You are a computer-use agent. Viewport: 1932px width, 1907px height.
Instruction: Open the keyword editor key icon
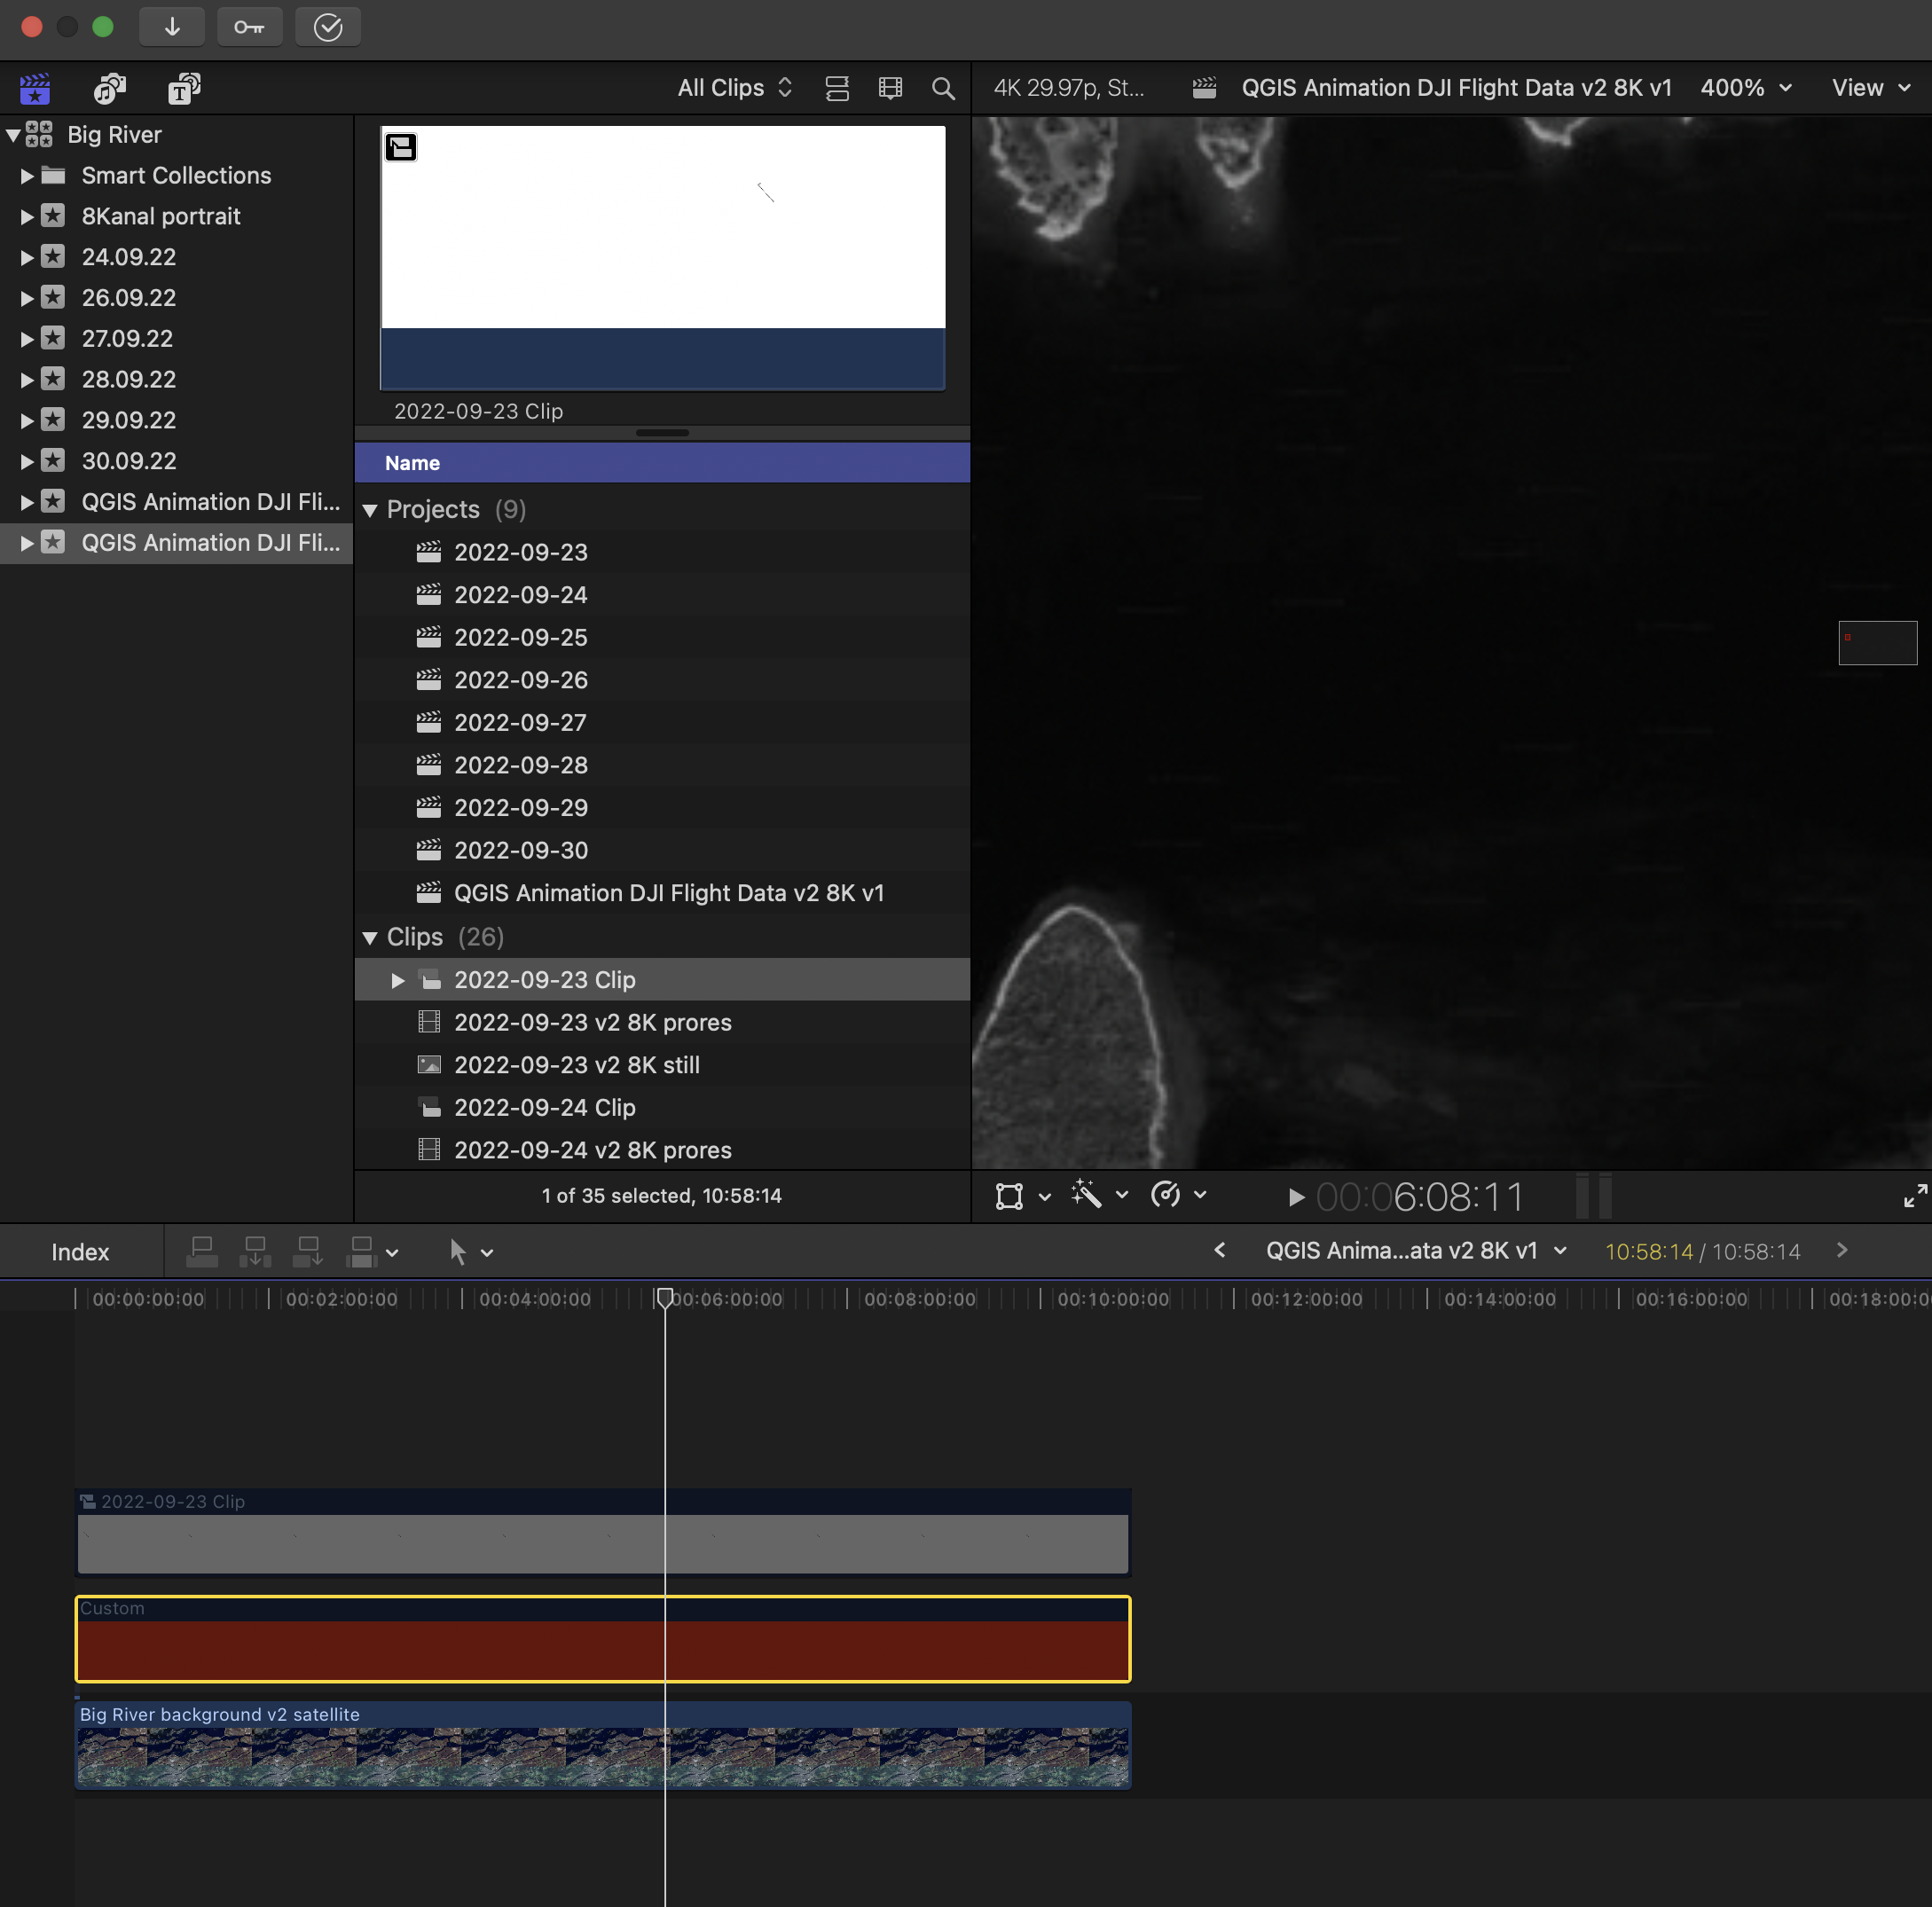[x=249, y=27]
